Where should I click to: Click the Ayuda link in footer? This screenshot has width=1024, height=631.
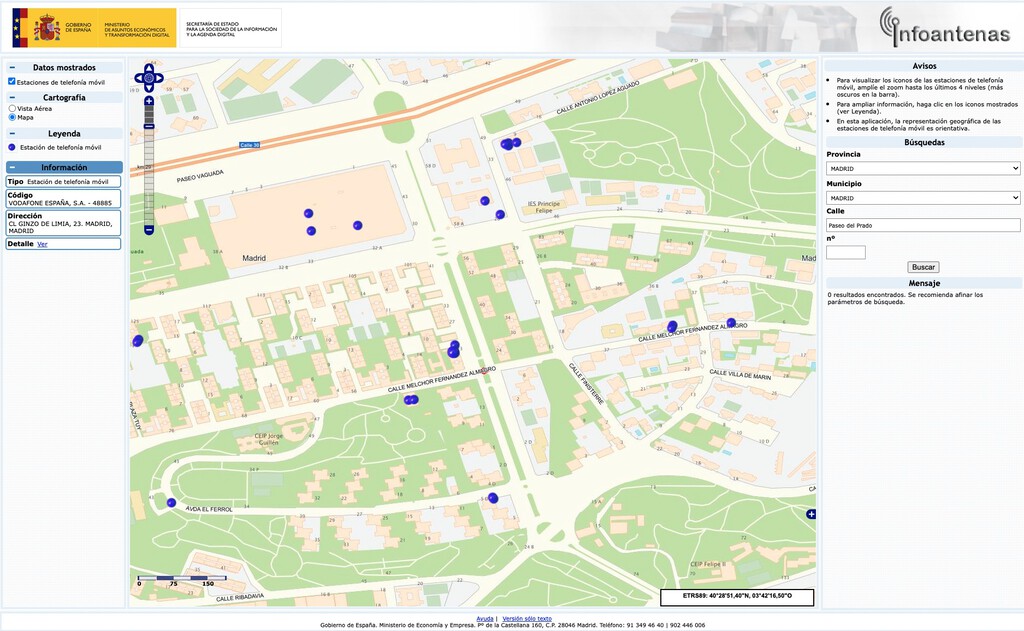click(x=484, y=619)
